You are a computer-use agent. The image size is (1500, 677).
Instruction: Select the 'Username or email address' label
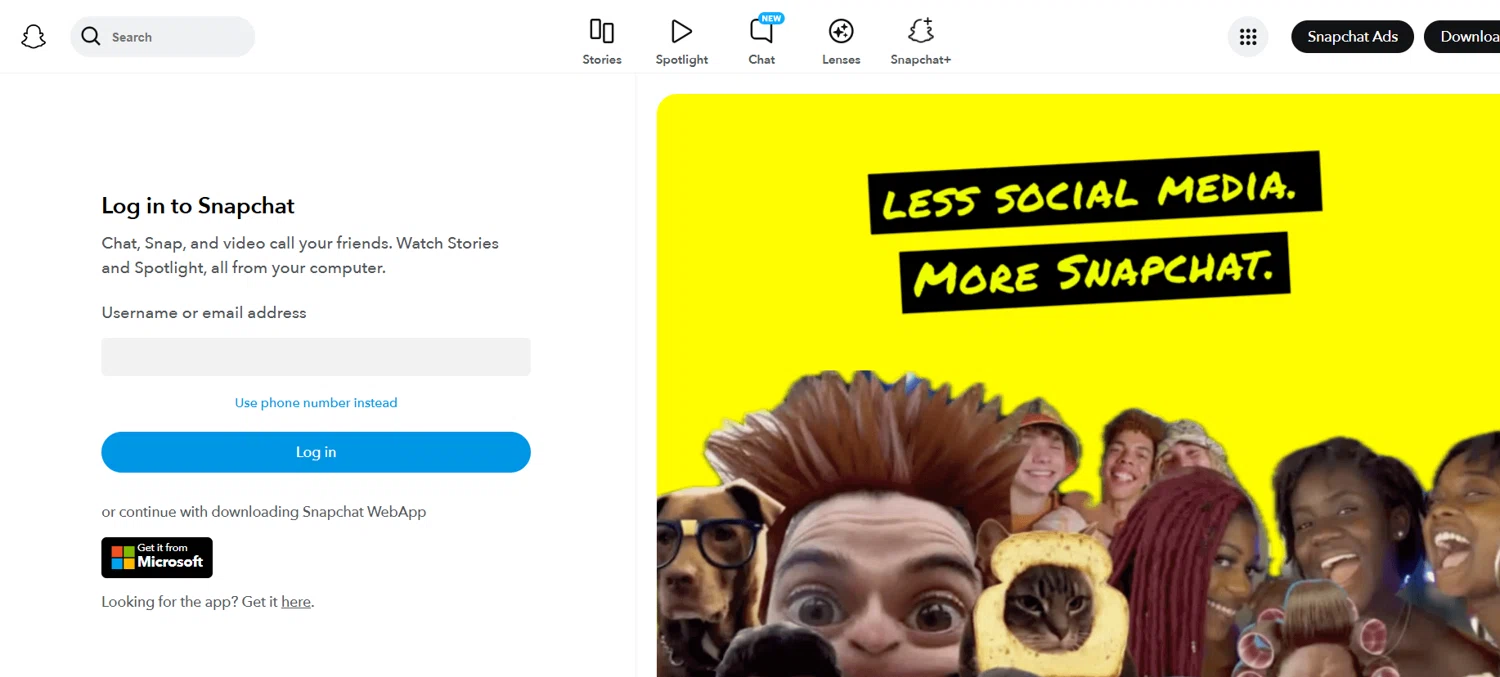[x=204, y=313]
